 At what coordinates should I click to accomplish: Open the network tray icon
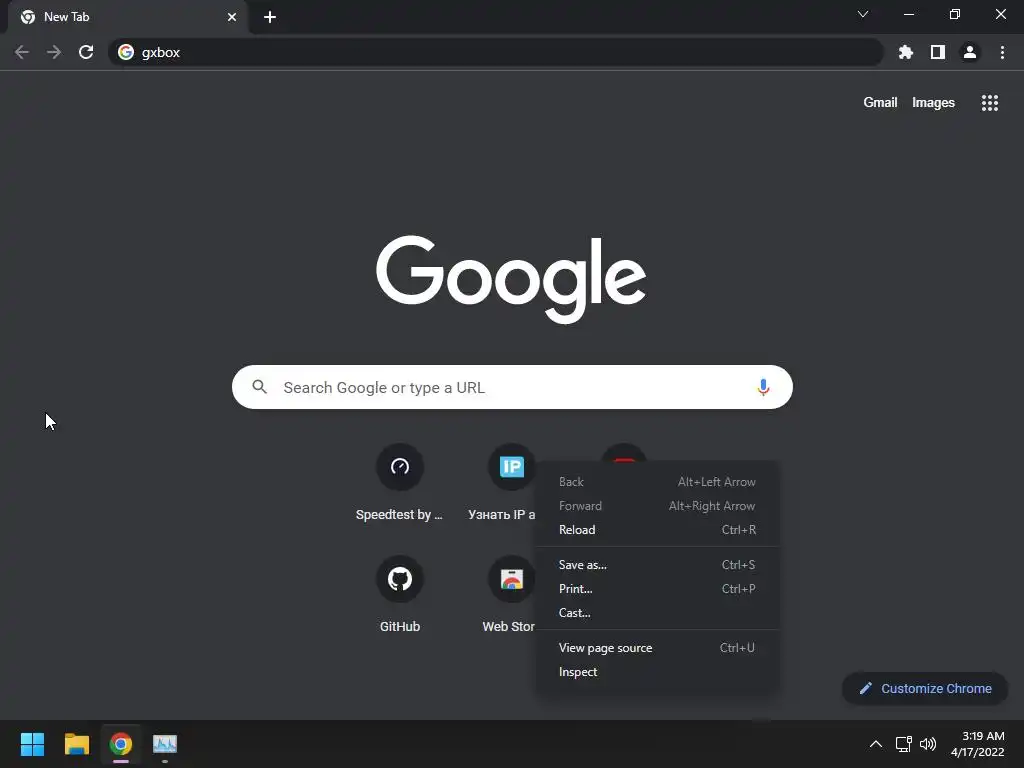click(903, 744)
